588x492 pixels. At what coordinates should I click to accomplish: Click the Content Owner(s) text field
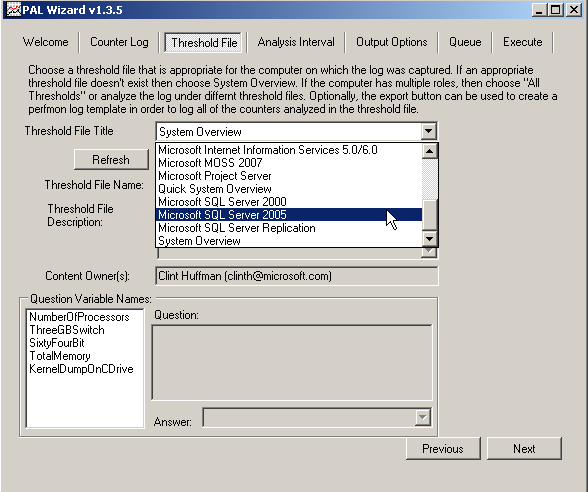pos(297,276)
